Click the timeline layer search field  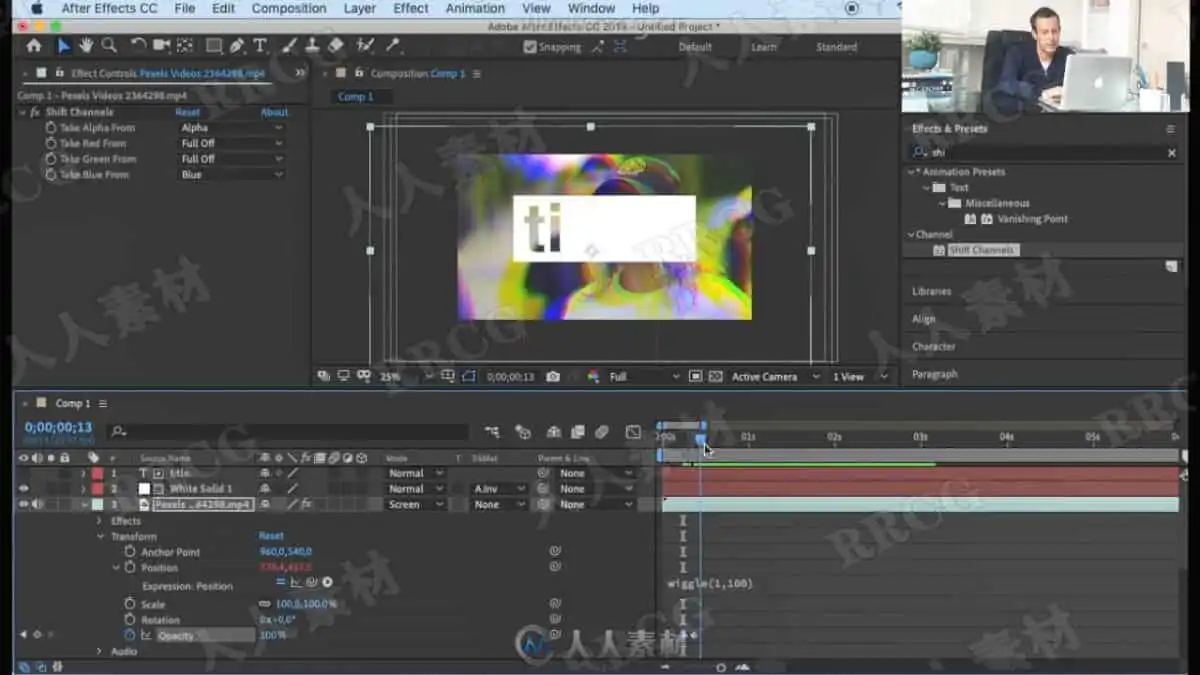pos(288,432)
